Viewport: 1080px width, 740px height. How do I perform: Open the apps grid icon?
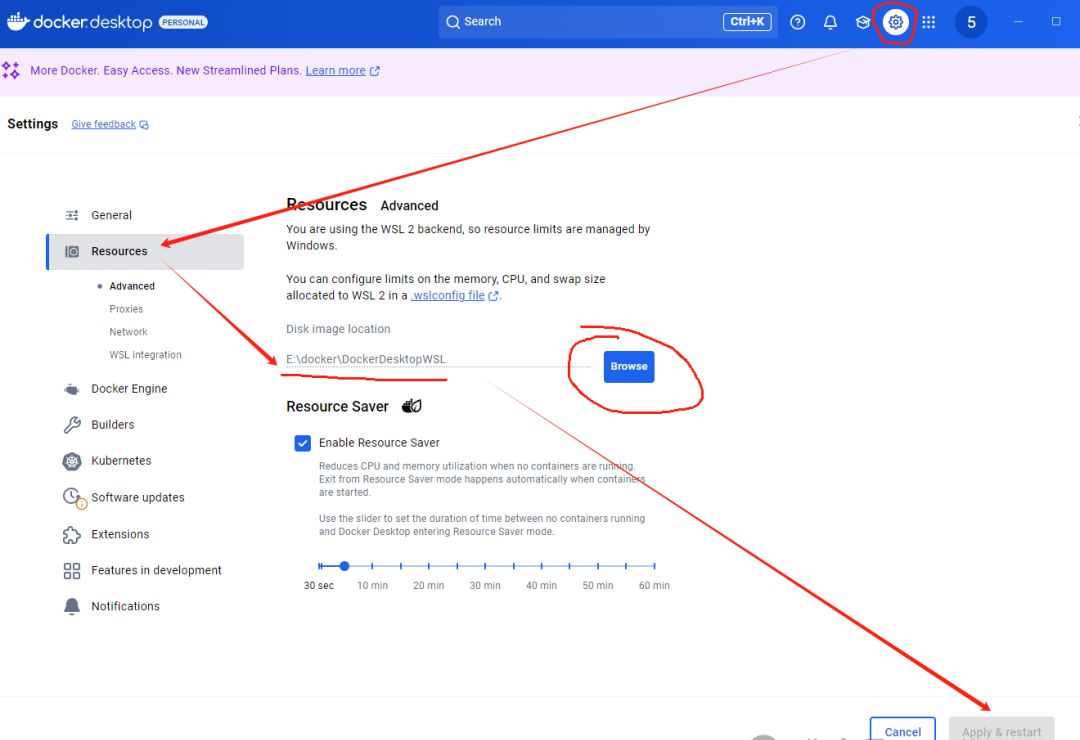(929, 22)
